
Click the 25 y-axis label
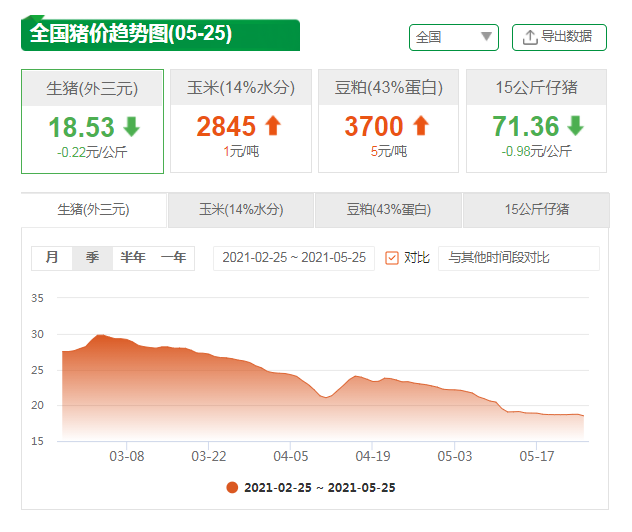[x=37, y=370]
